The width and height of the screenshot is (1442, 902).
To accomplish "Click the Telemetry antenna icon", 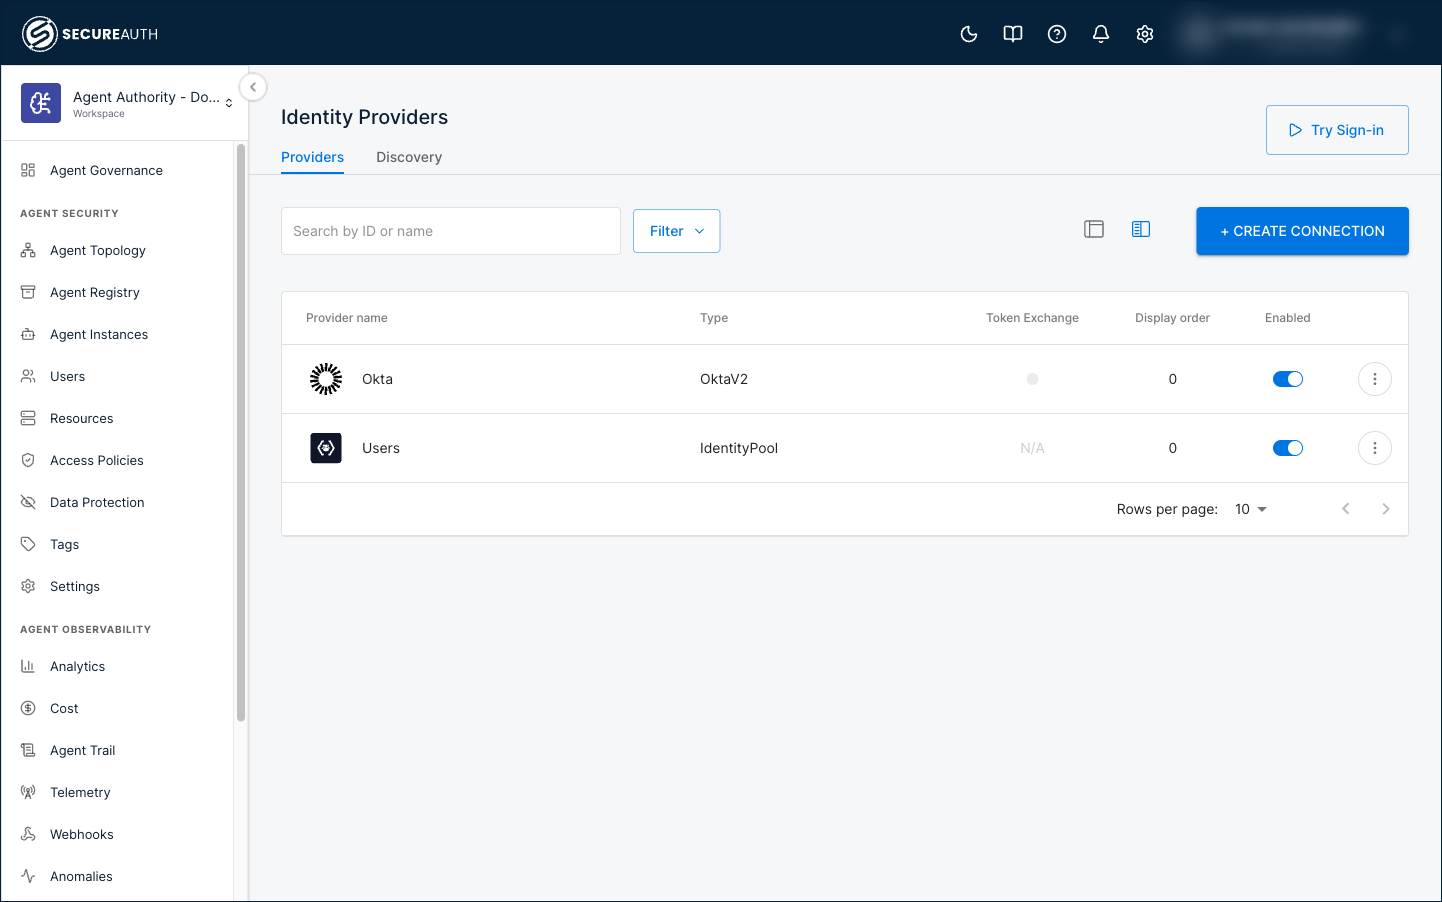I will click(28, 792).
